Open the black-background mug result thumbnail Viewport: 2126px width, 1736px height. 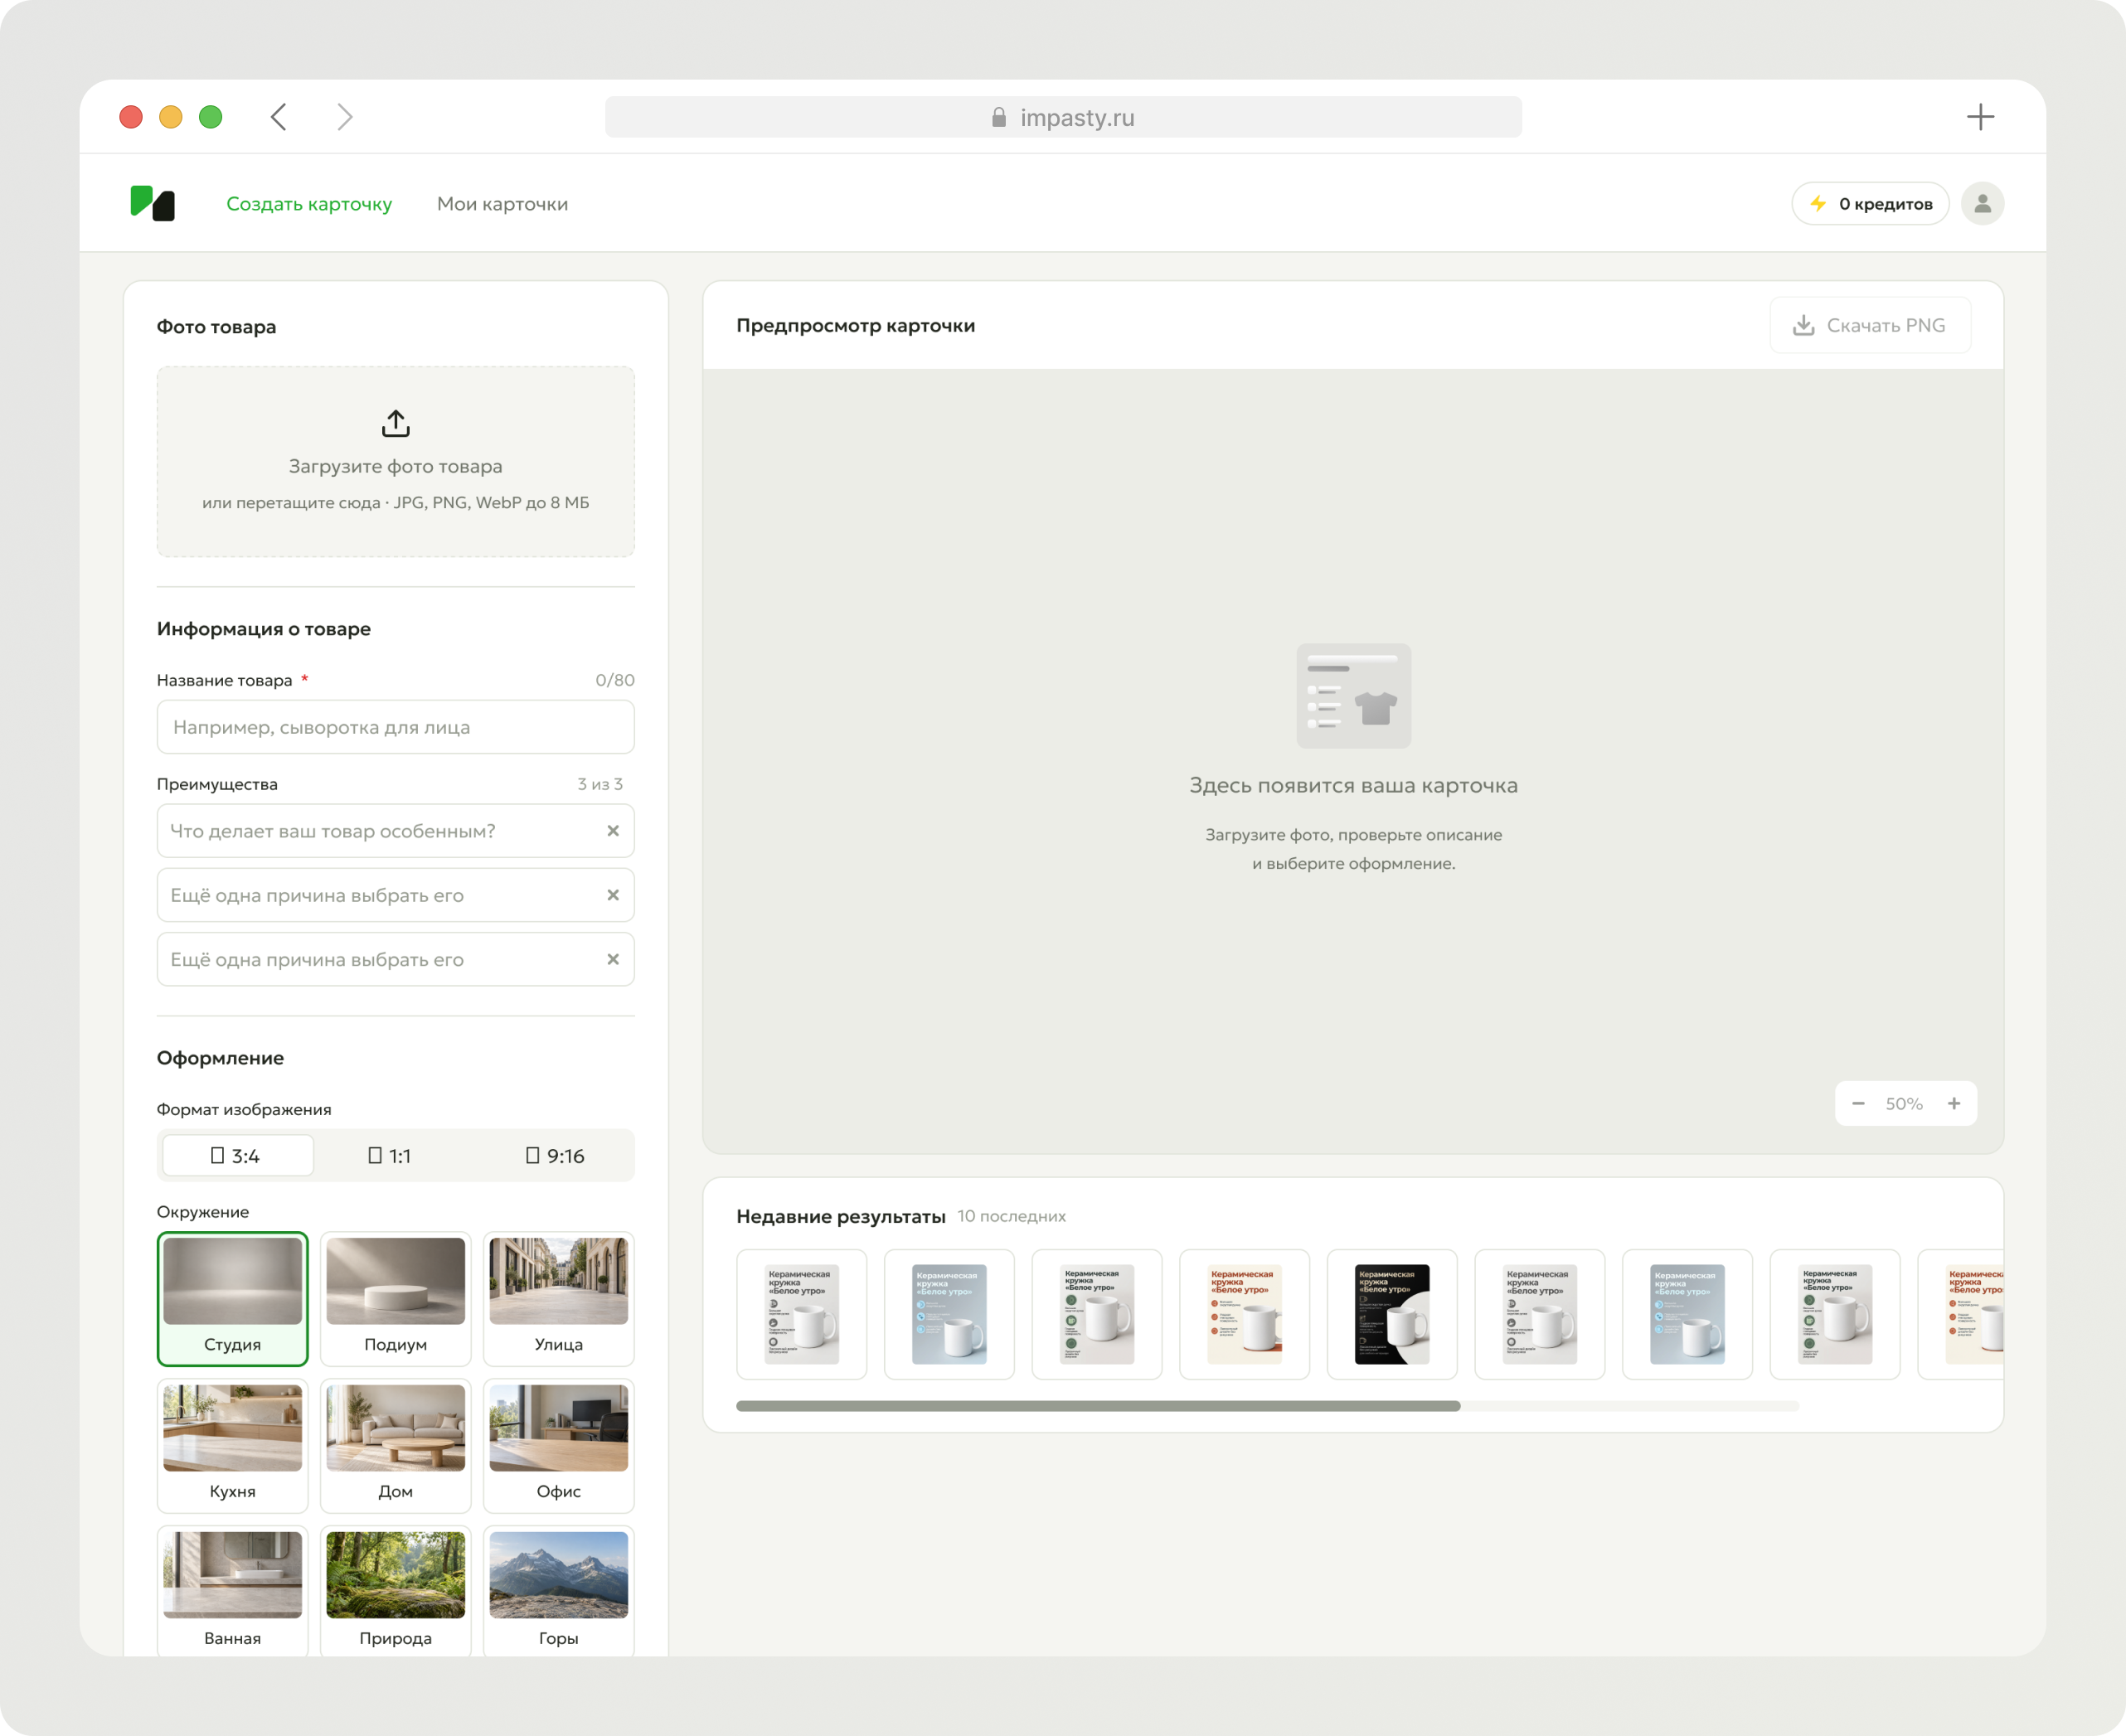click(x=1392, y=1314)
